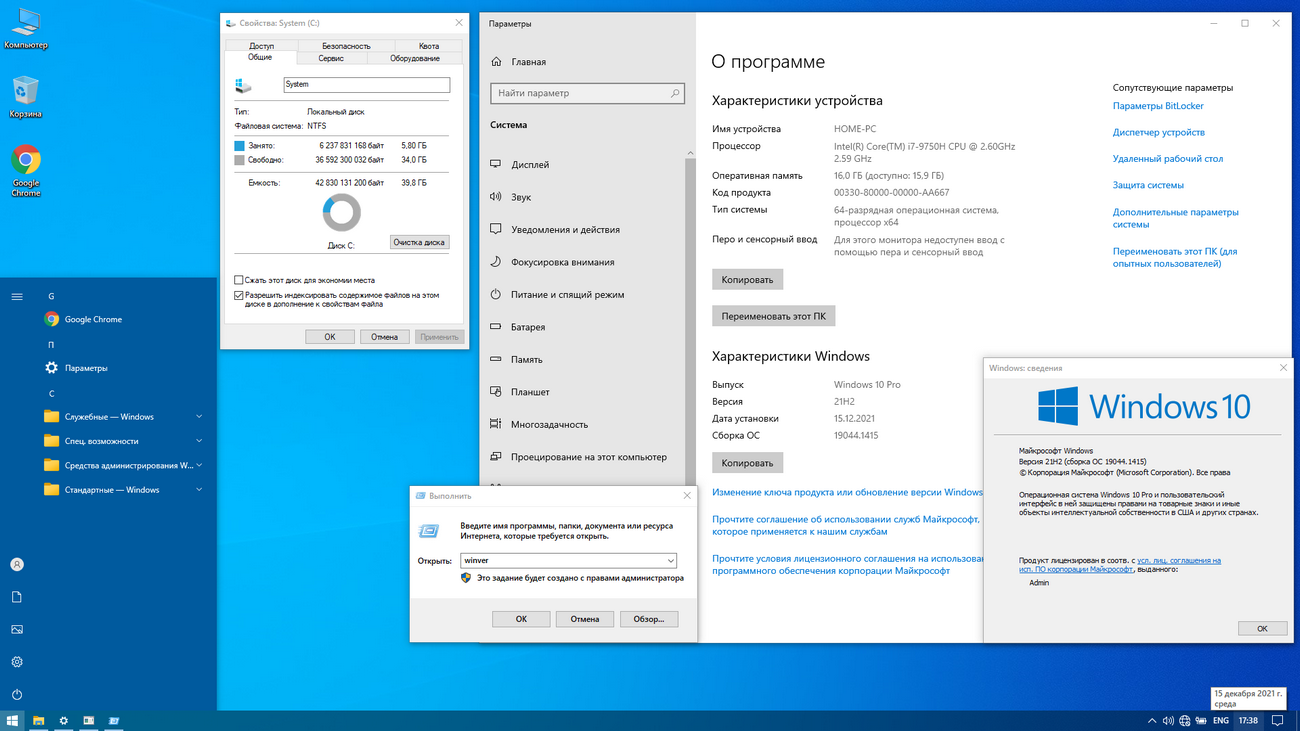Click the disk name field containing System

point(367,85)
